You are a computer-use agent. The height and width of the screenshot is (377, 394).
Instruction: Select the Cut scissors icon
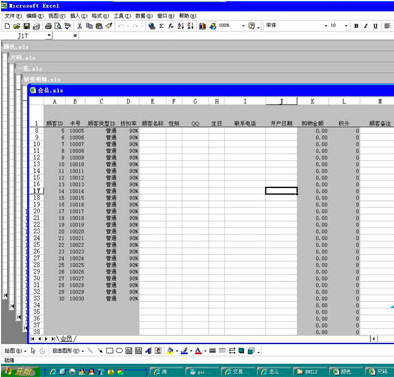pyautogui.click(x=79, y=26)
